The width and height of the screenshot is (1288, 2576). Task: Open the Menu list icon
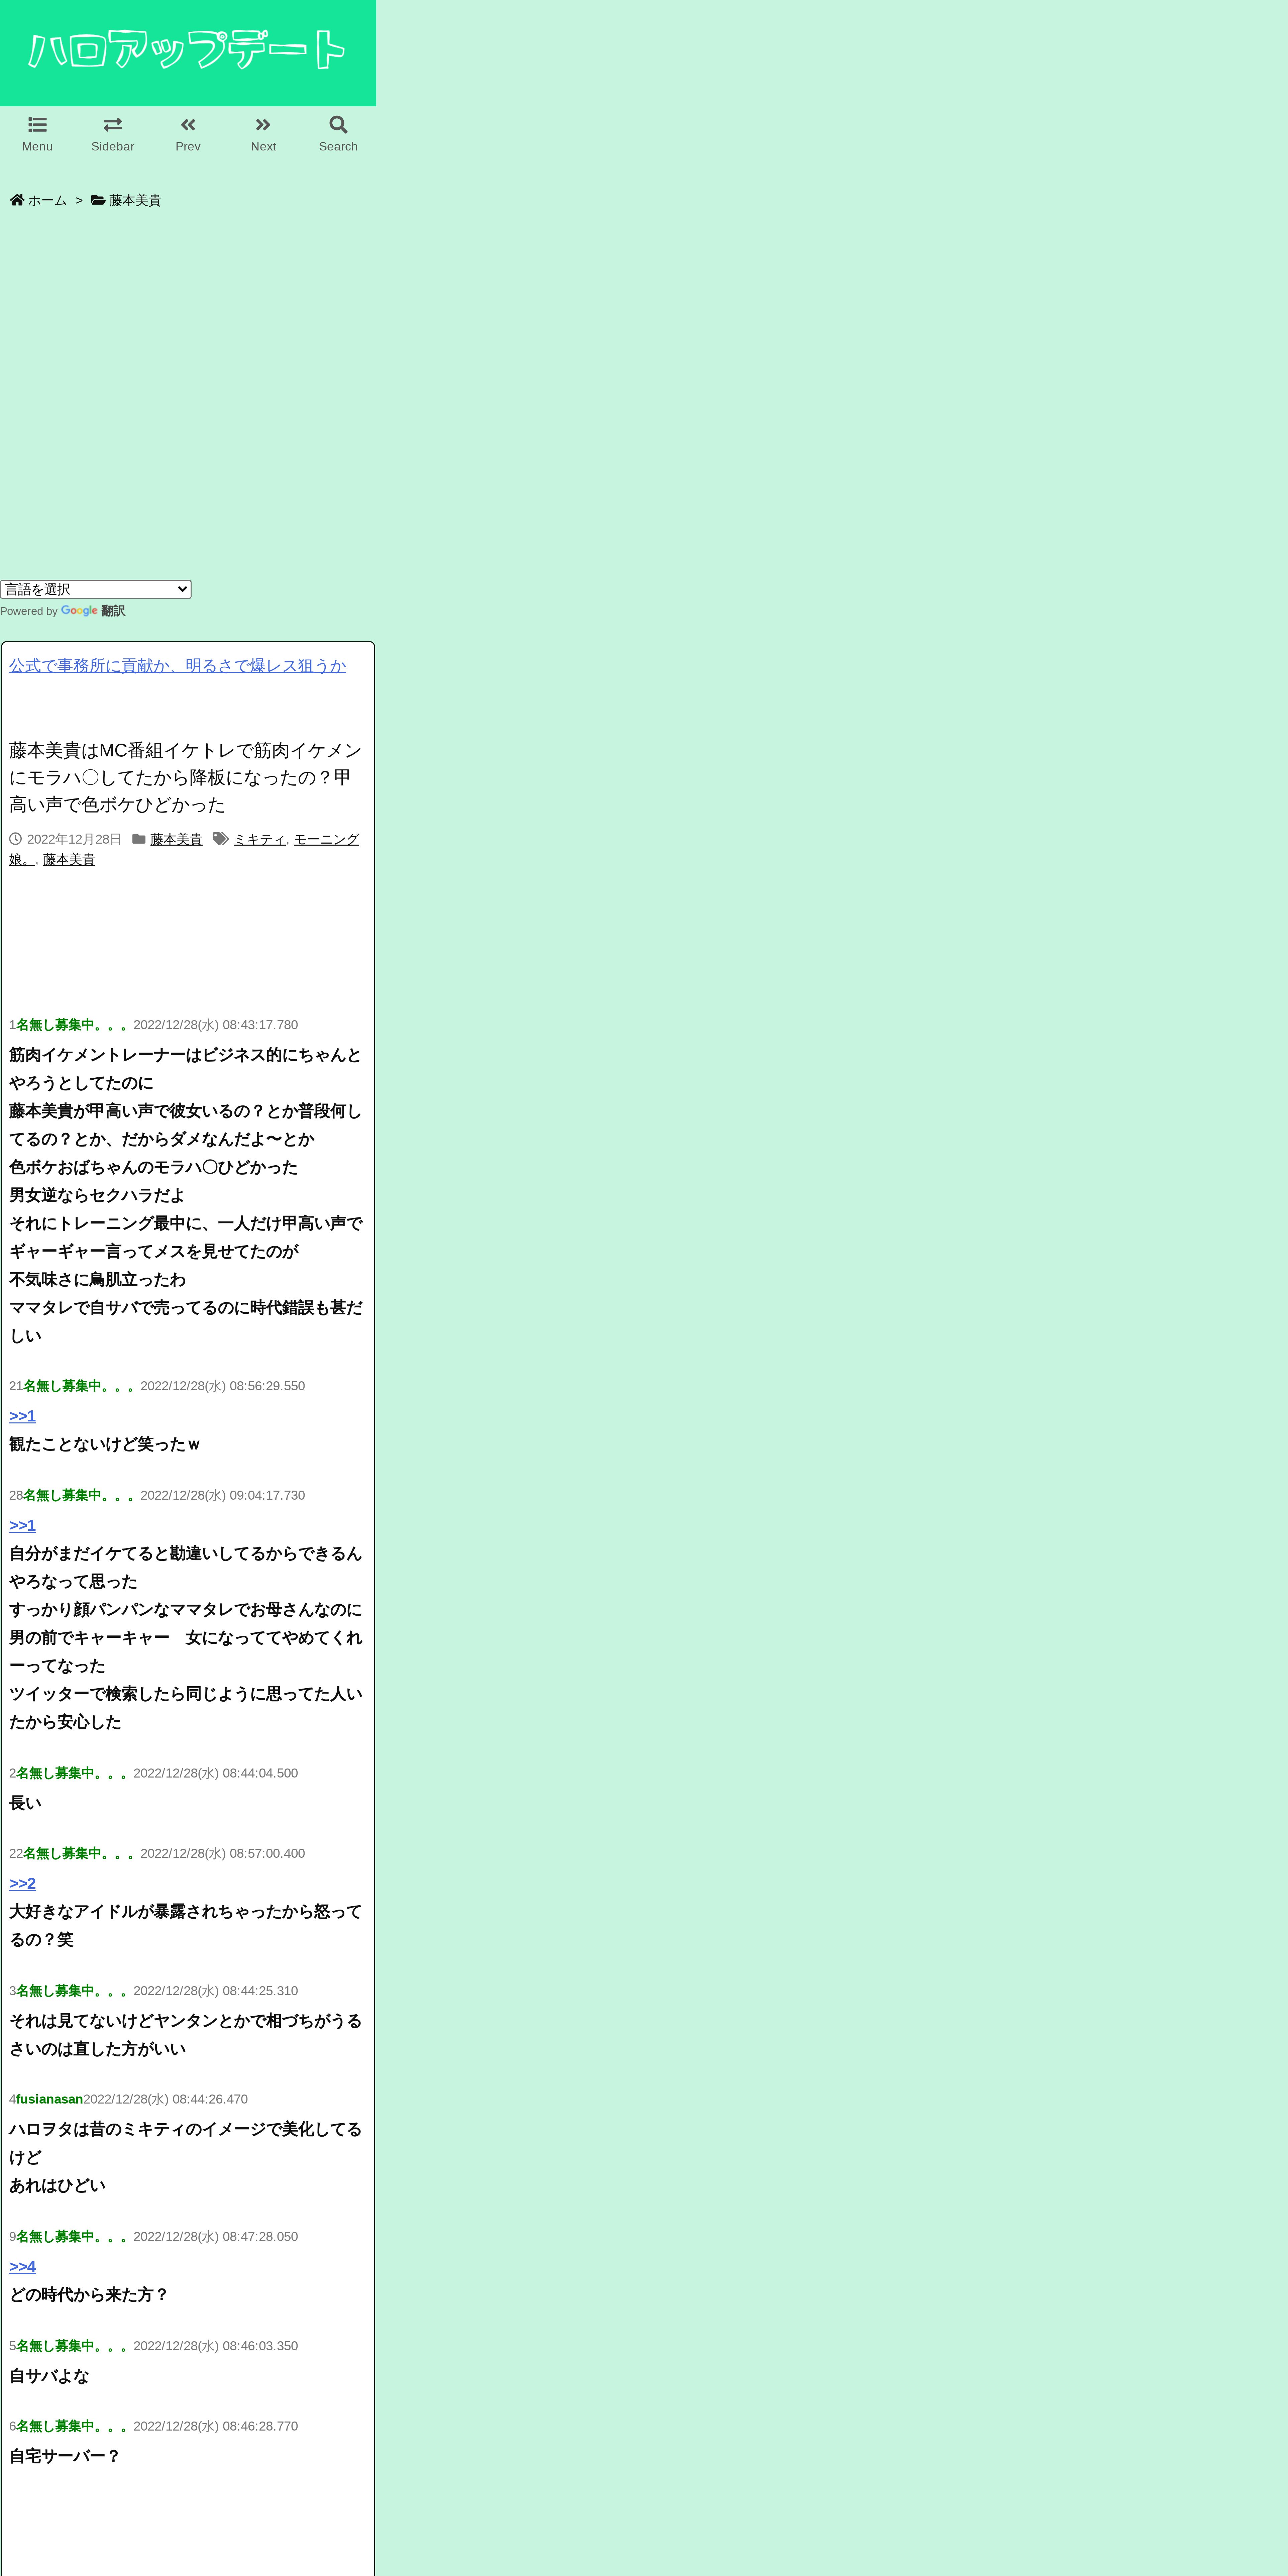(37, 125)
